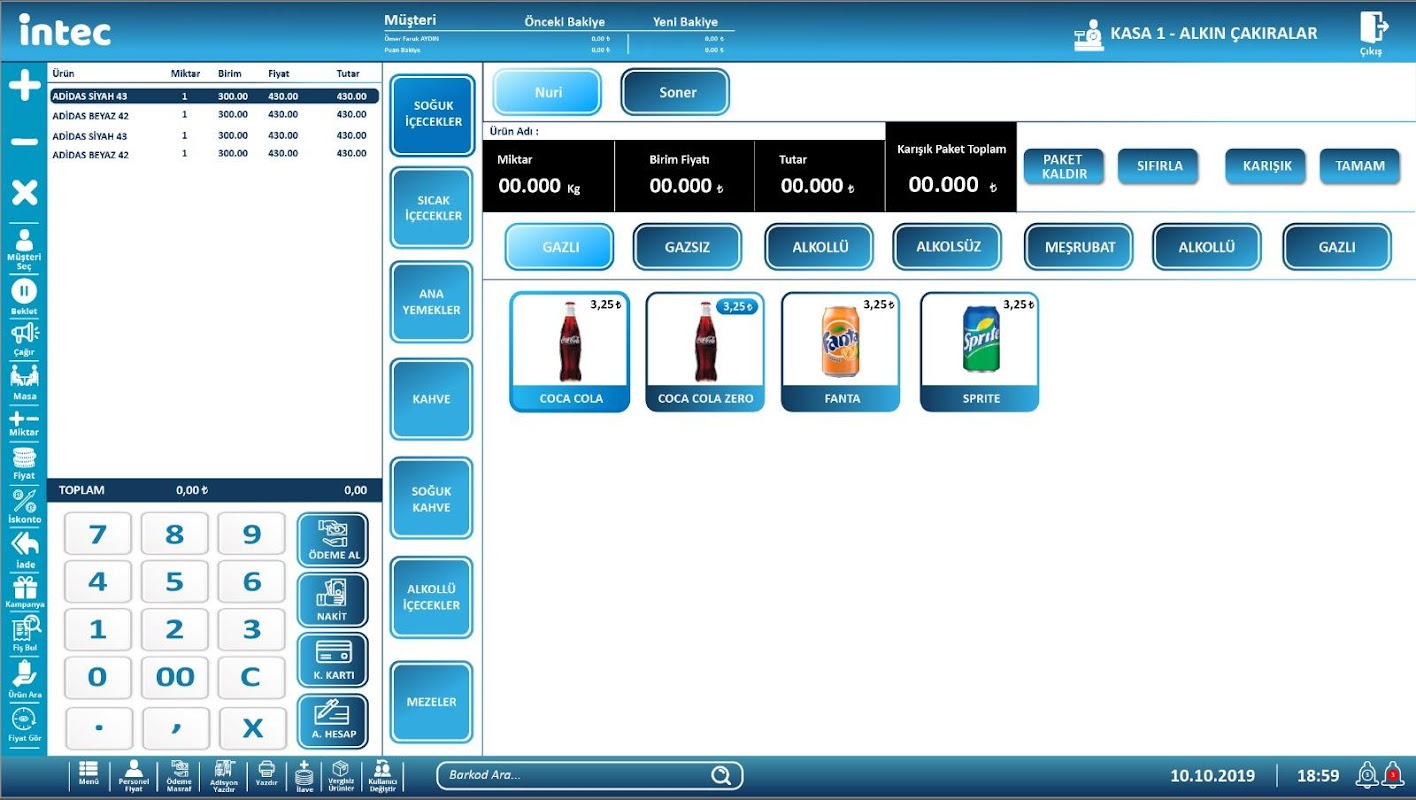Click the Miktar quantity icon

tap(24, 424)
